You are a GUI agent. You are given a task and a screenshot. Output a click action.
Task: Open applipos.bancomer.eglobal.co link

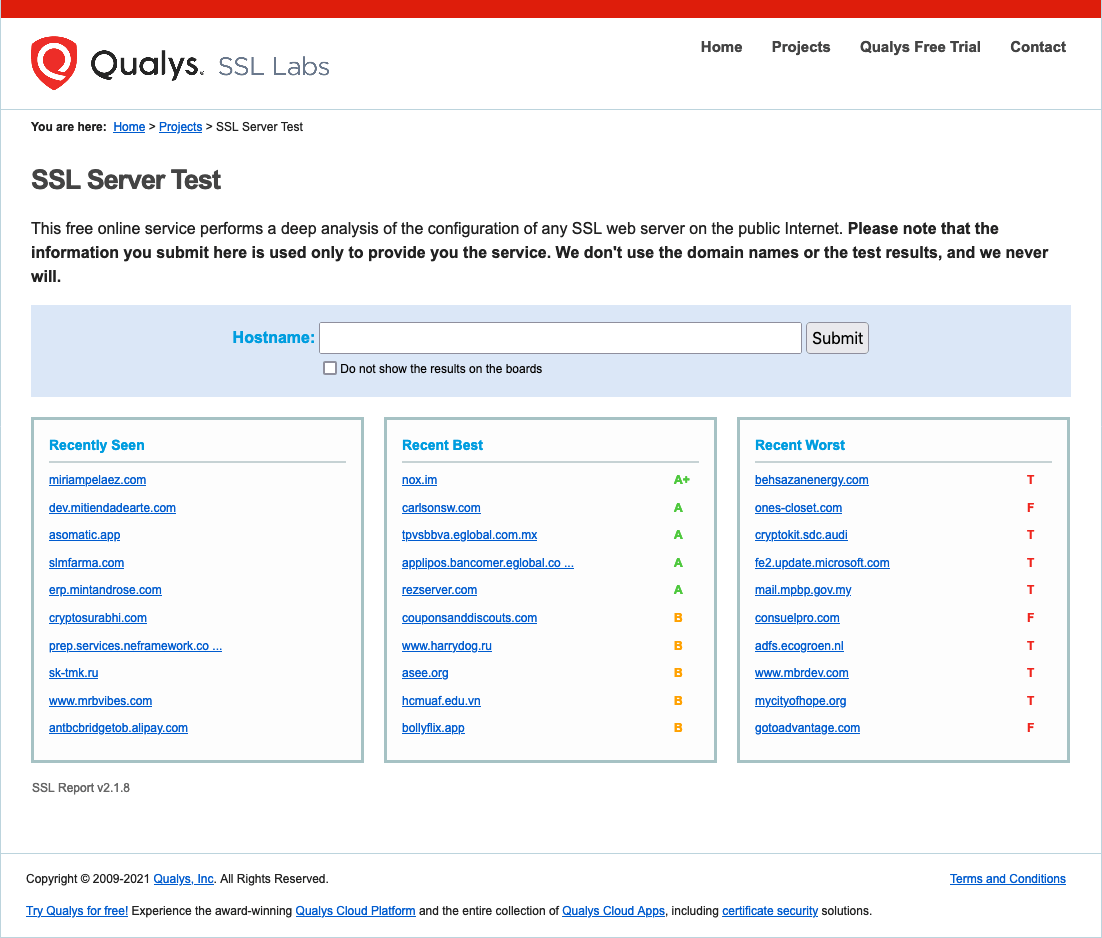[488, 563]
